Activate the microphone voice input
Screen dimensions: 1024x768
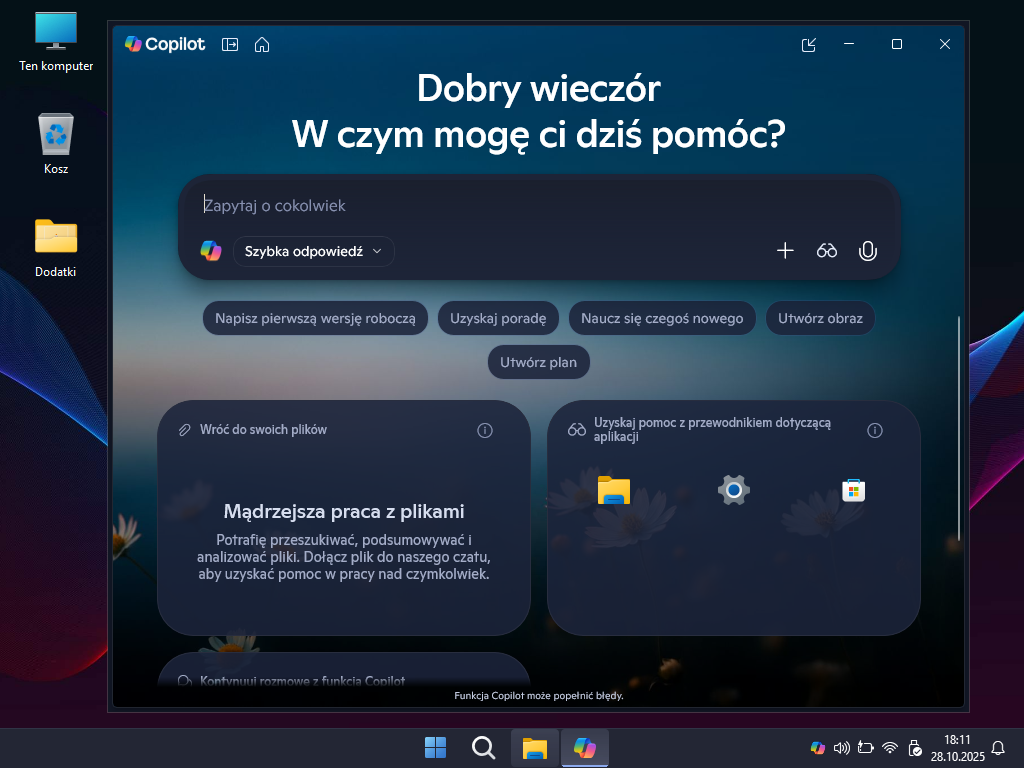coord(867,251)
